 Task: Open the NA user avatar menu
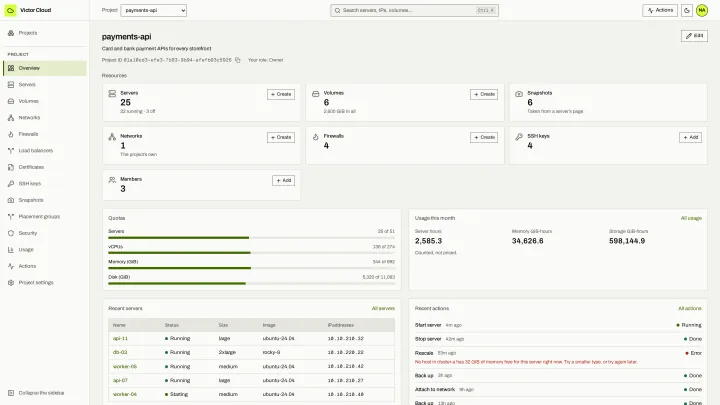tap(702, 10)
